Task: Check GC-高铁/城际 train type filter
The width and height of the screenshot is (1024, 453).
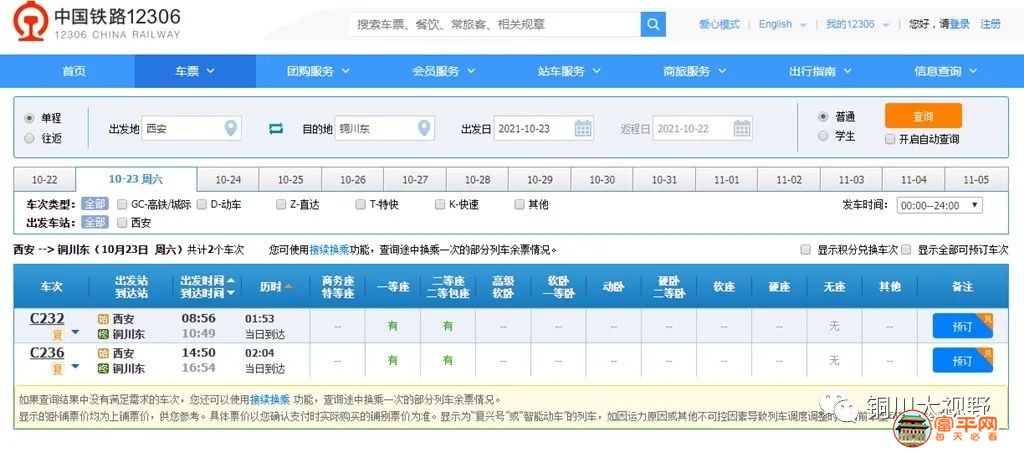Action: click(x=122, y=204)
